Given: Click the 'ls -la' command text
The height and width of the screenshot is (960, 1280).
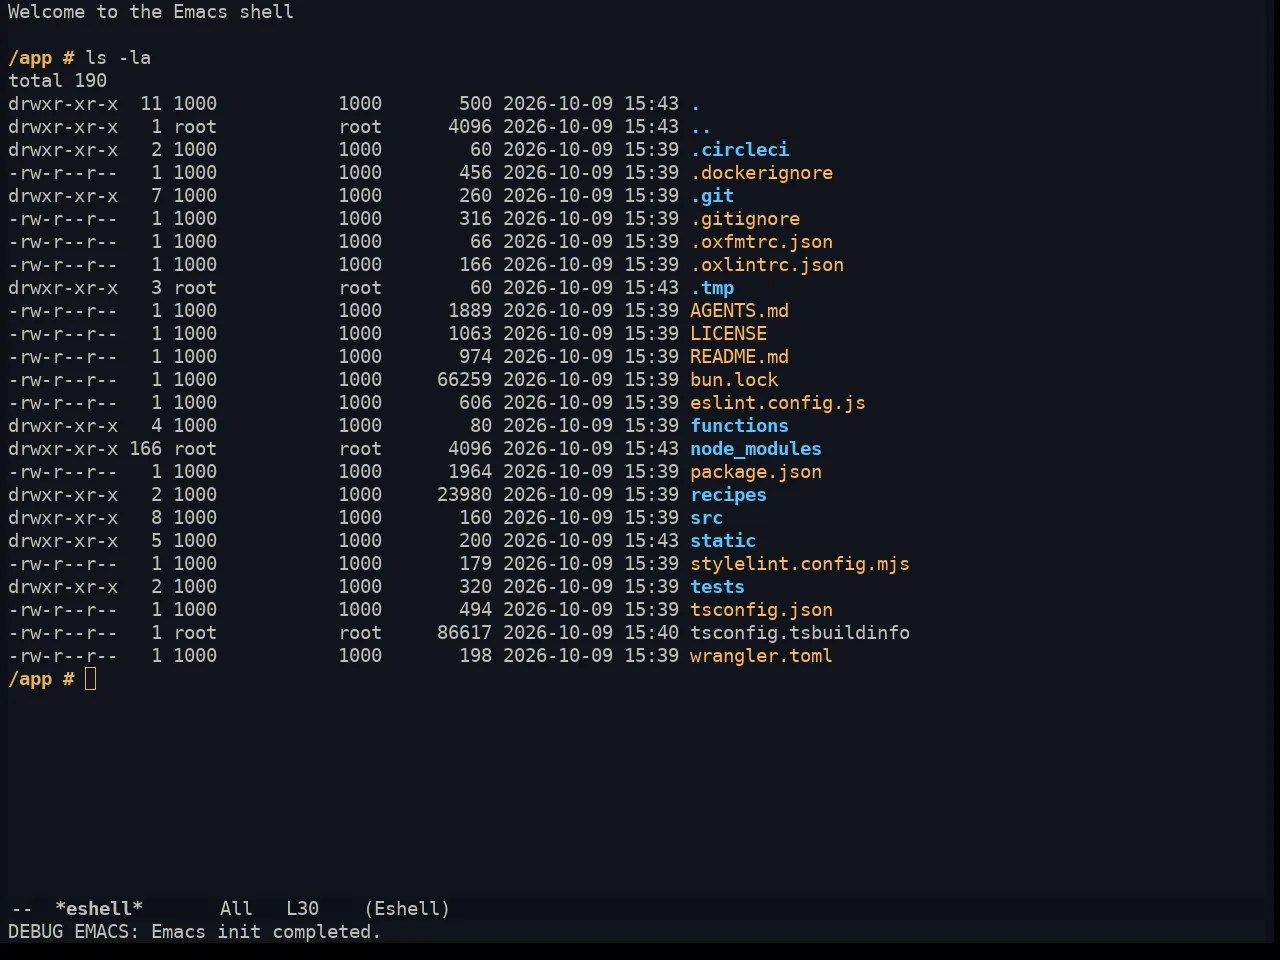Looking at the screenshot, I should click(118, 58).
